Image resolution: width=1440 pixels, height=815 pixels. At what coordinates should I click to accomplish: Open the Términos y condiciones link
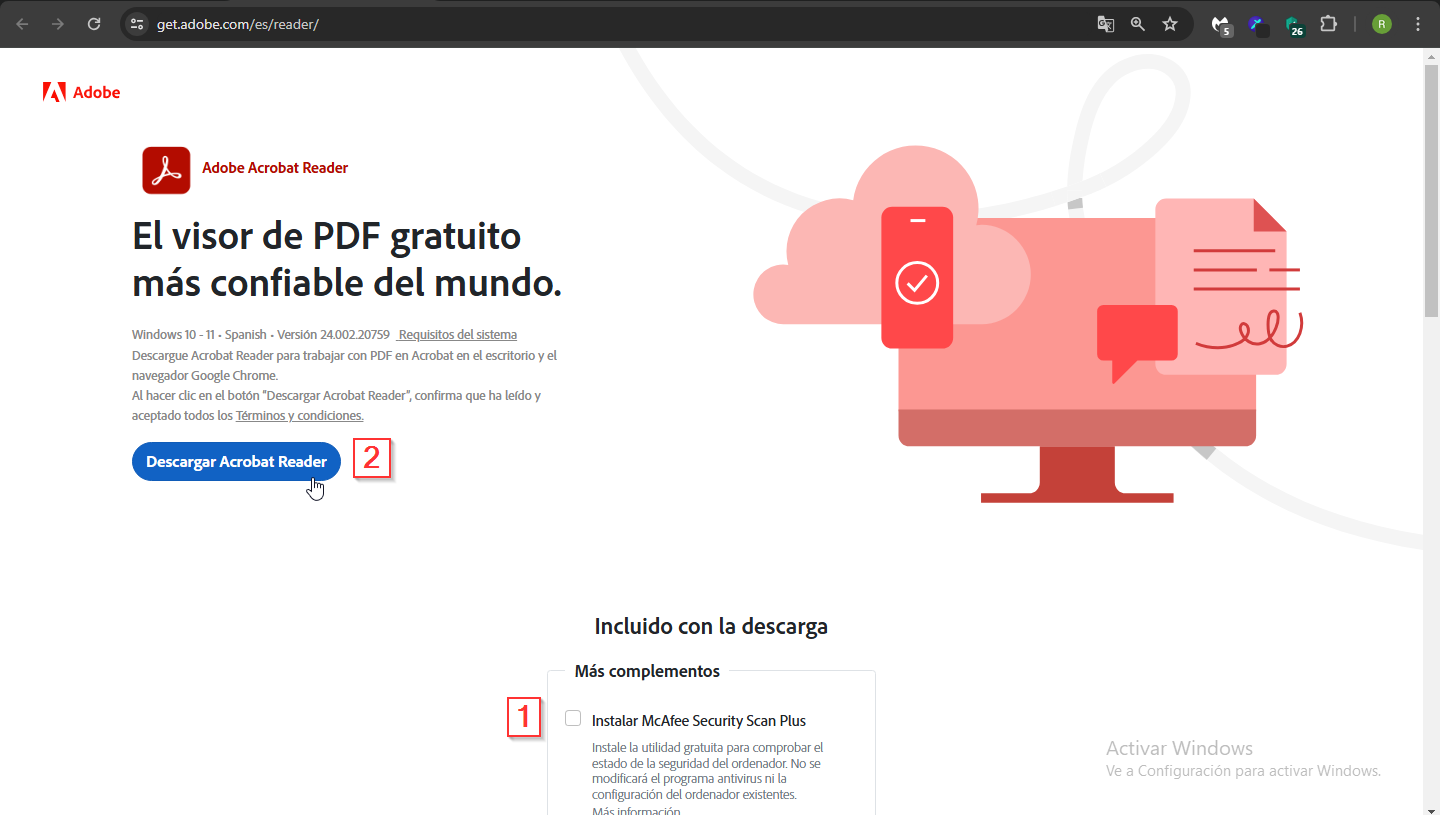tap(299, 415)
